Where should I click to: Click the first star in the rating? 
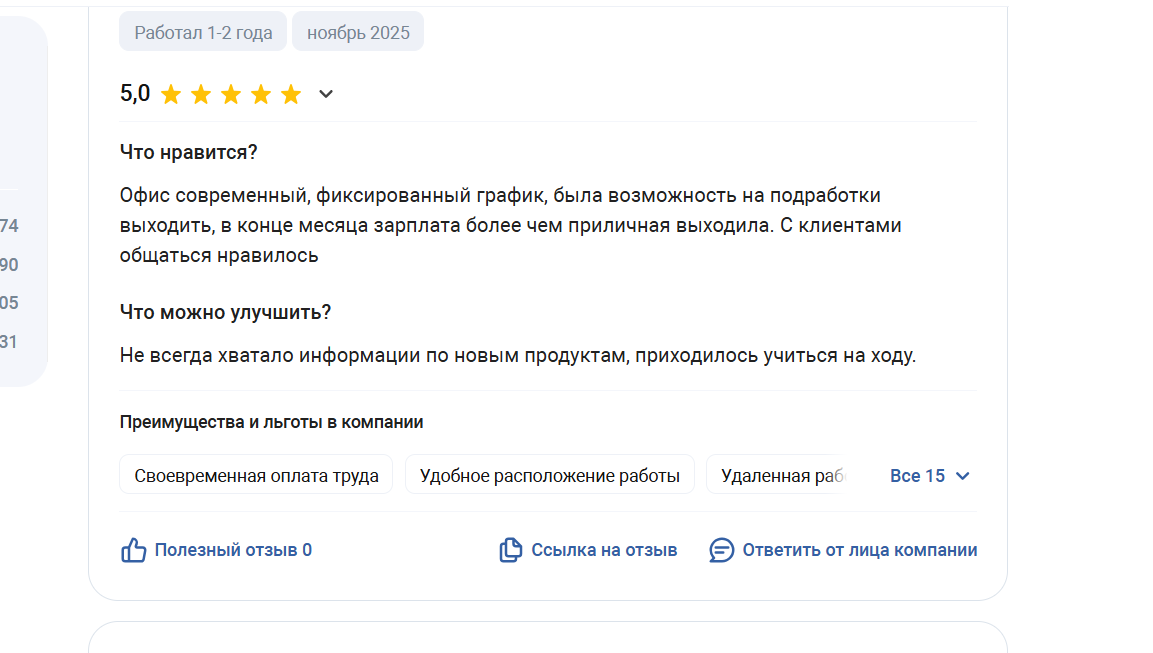click(x=171, y=94)
